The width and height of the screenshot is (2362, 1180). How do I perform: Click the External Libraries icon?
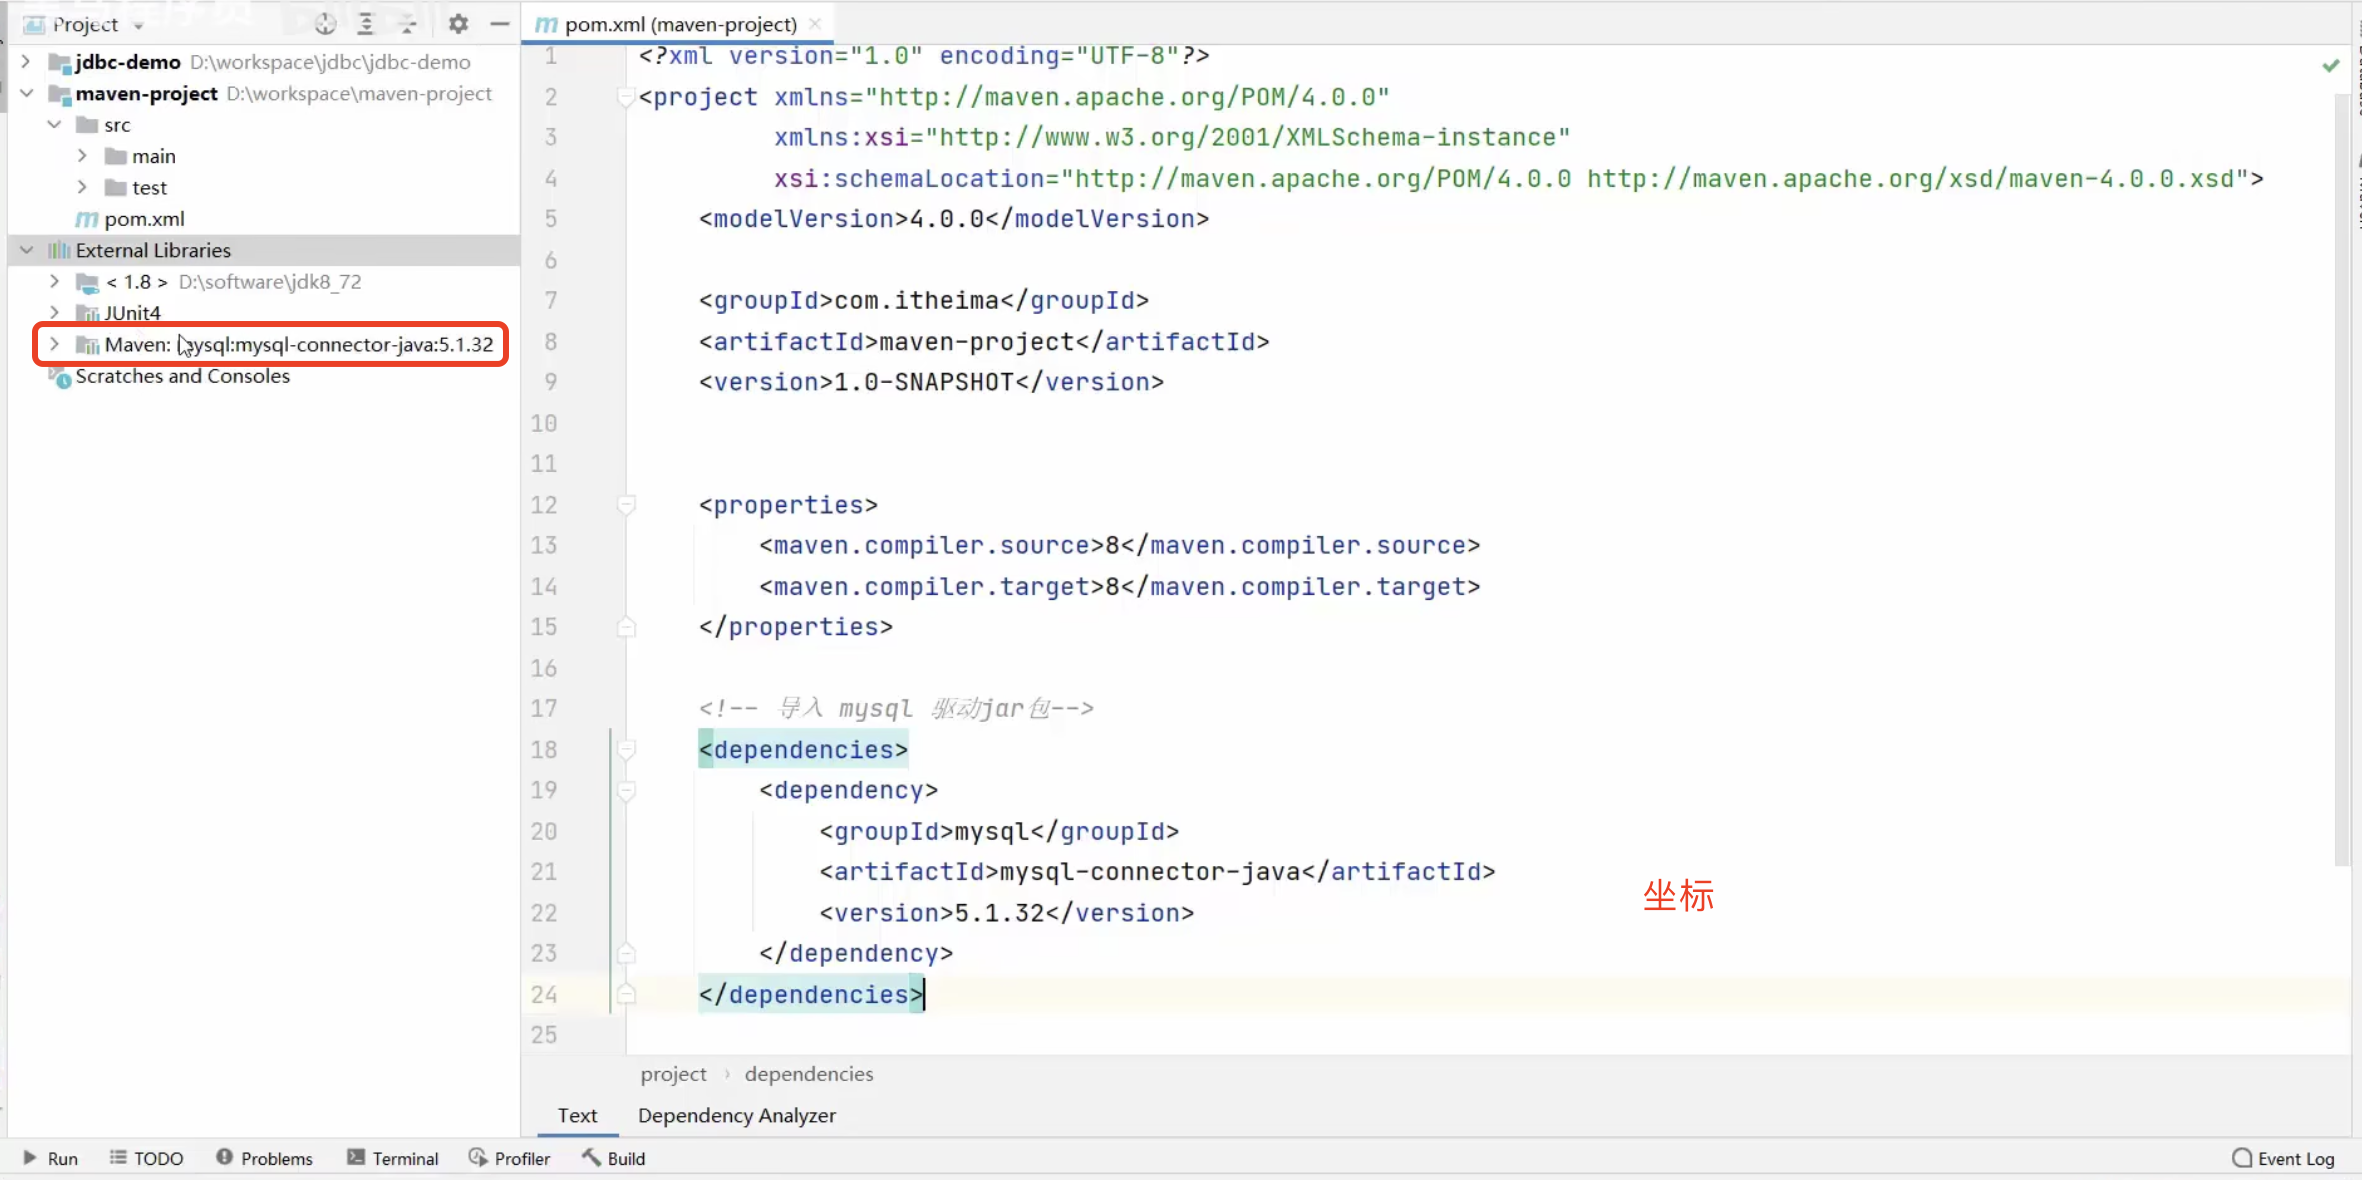[x=60, y=250]
